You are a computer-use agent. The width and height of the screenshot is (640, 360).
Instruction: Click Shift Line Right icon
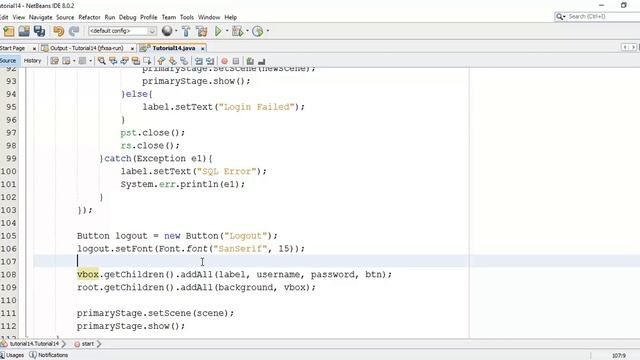coord(210,61)
